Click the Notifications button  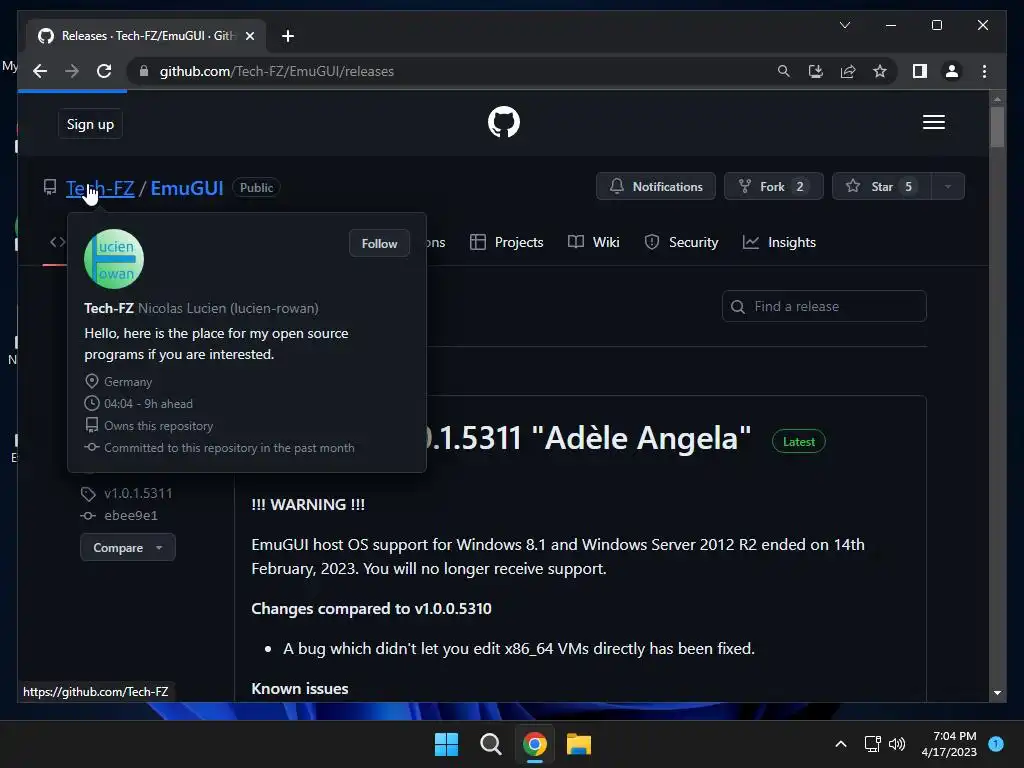pos(656,187)
